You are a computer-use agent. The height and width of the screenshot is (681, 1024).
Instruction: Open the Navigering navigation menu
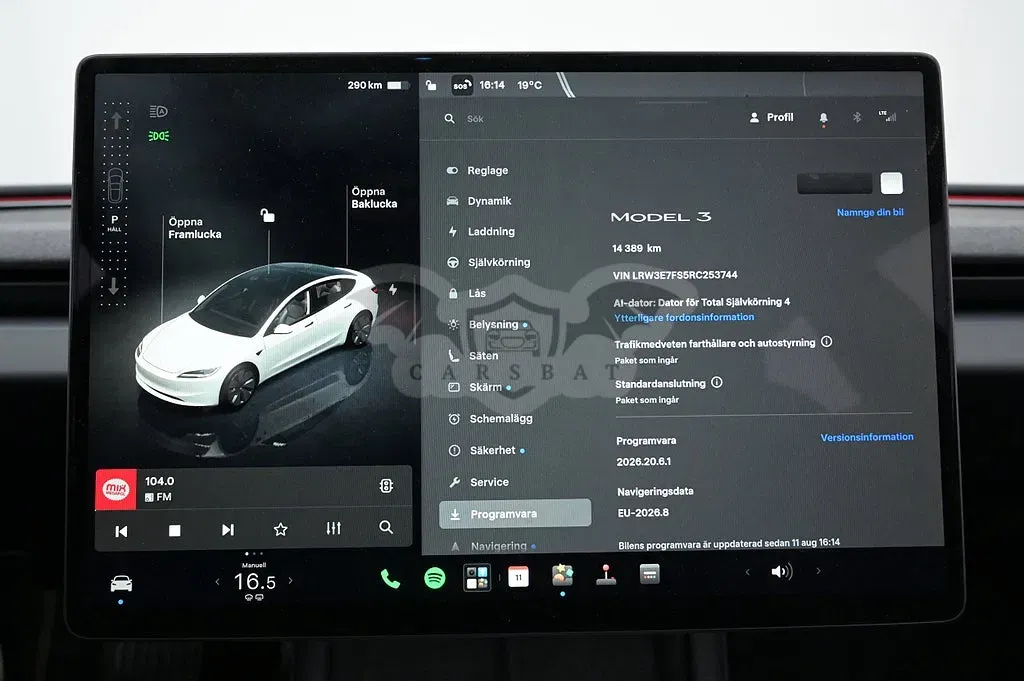493,546
